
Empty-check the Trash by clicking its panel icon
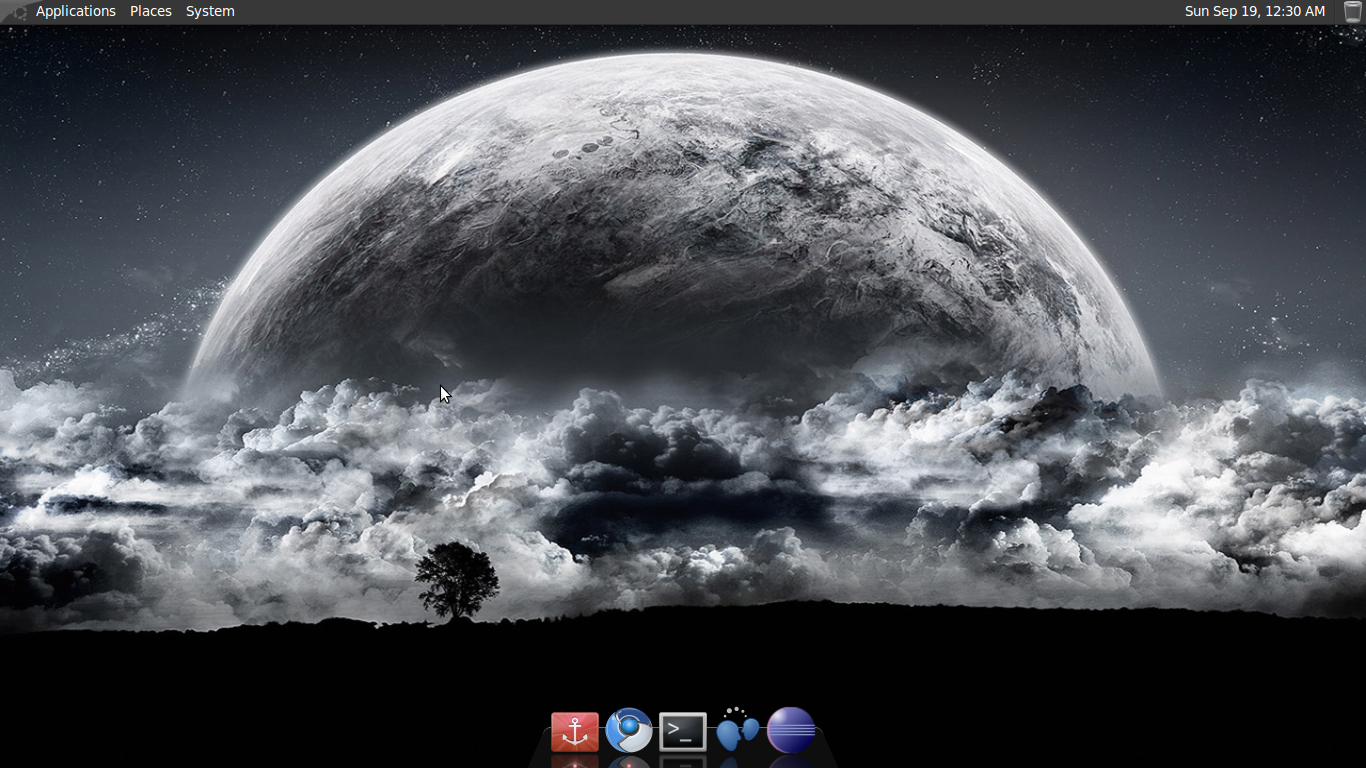pos(1351,11)
